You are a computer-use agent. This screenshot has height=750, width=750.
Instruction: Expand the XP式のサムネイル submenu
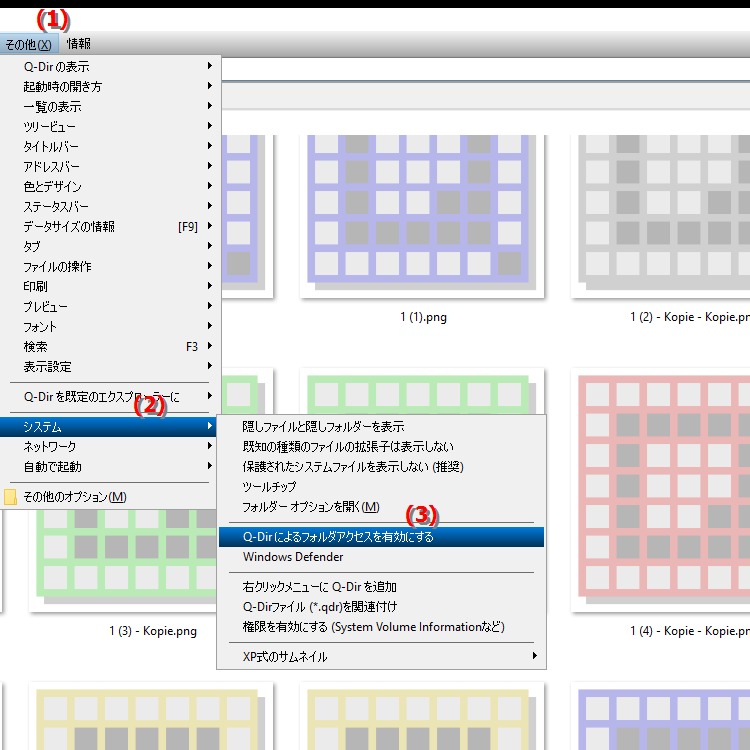[x=381, y=656]
